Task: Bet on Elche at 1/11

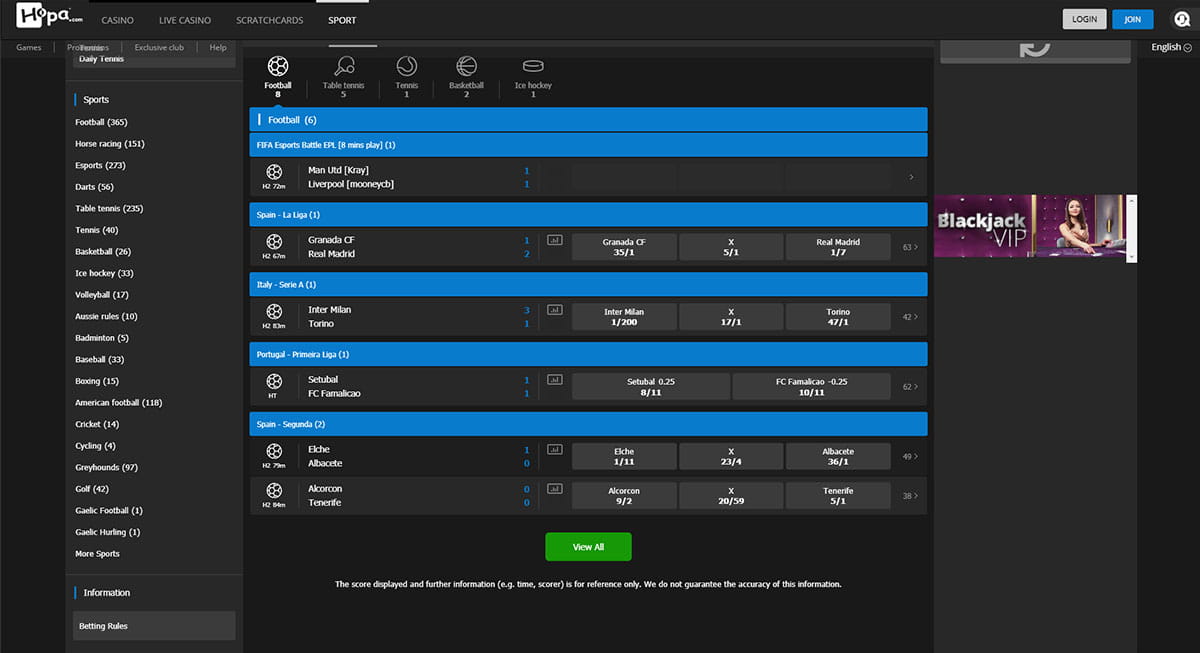Action: click(624, 457)
